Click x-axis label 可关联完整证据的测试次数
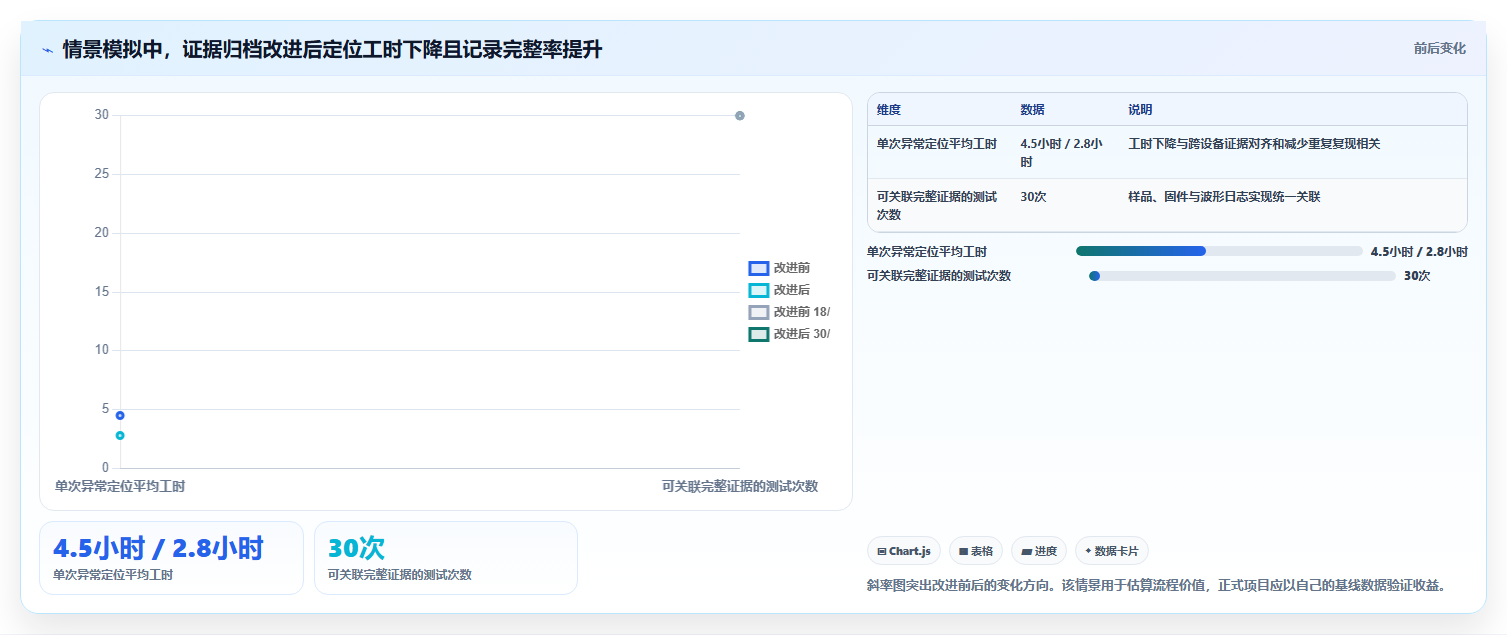 (740, 486)
